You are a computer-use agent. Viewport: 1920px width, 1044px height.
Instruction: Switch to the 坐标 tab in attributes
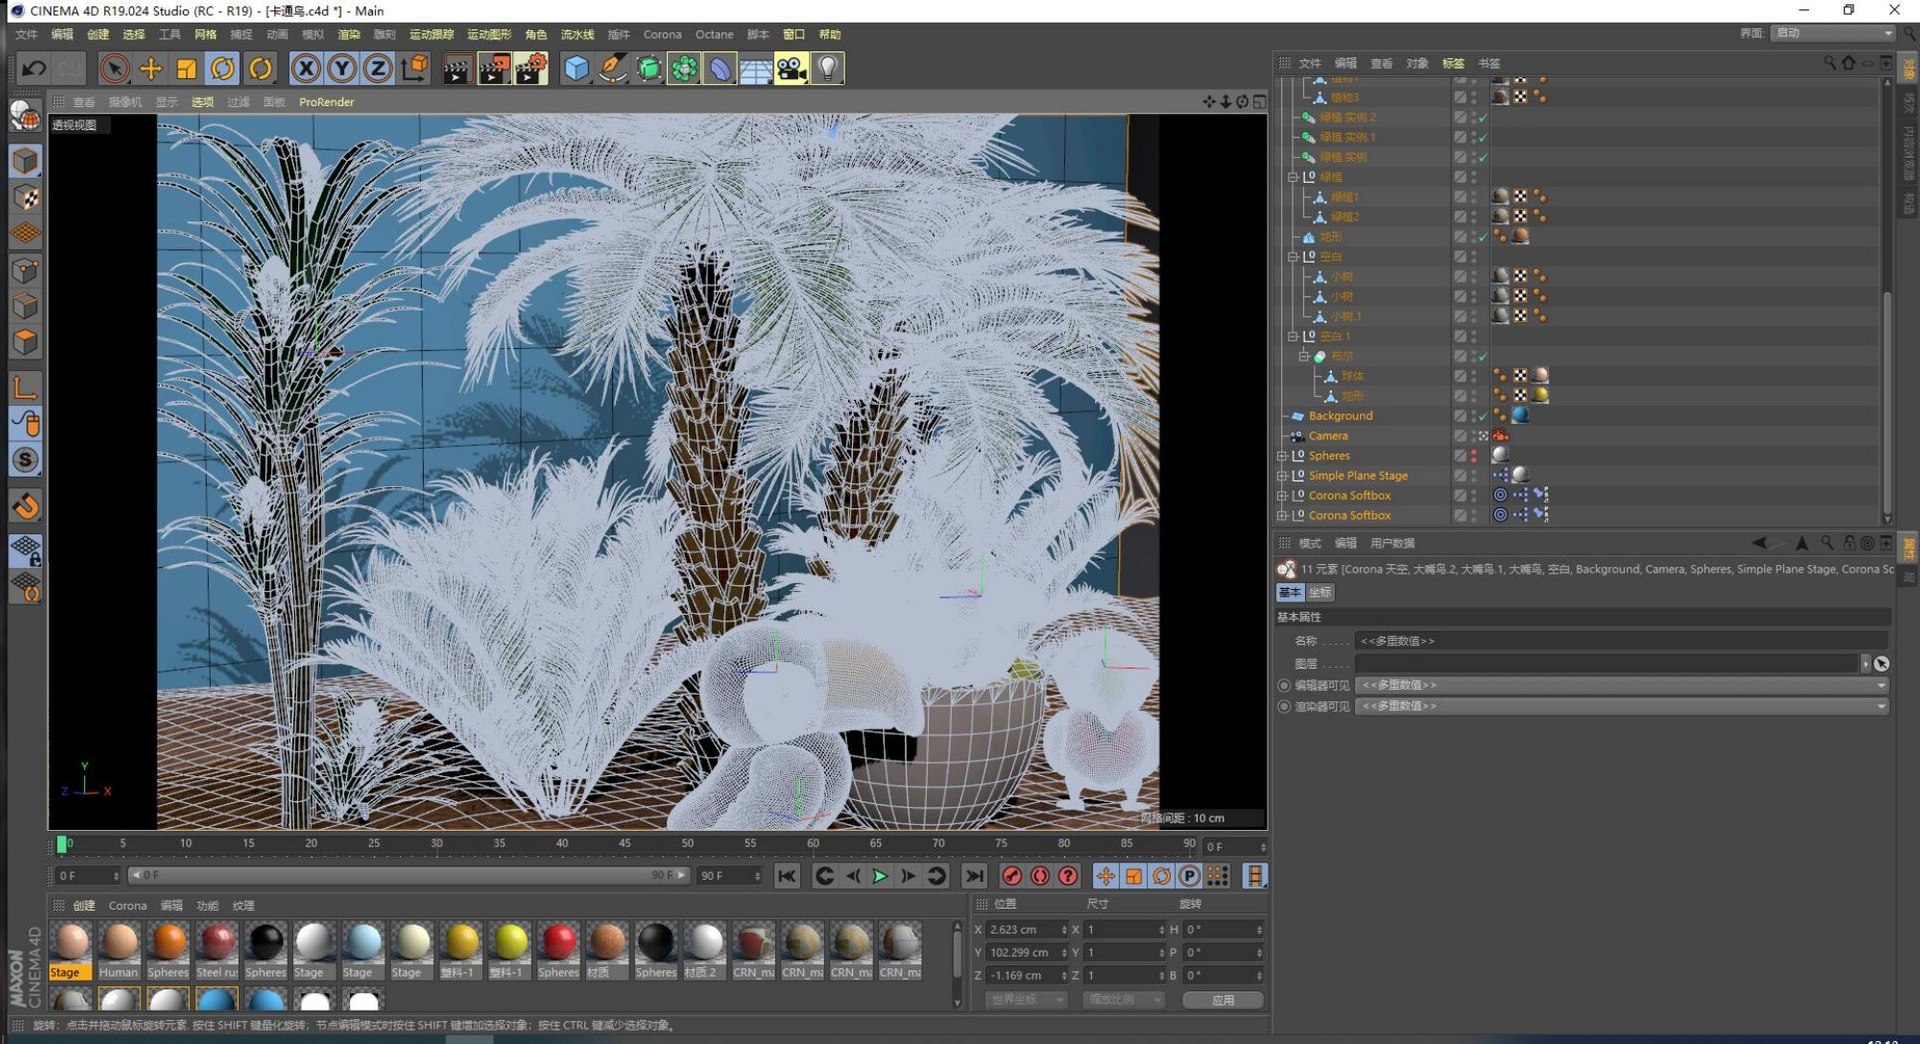[1320, 593]
